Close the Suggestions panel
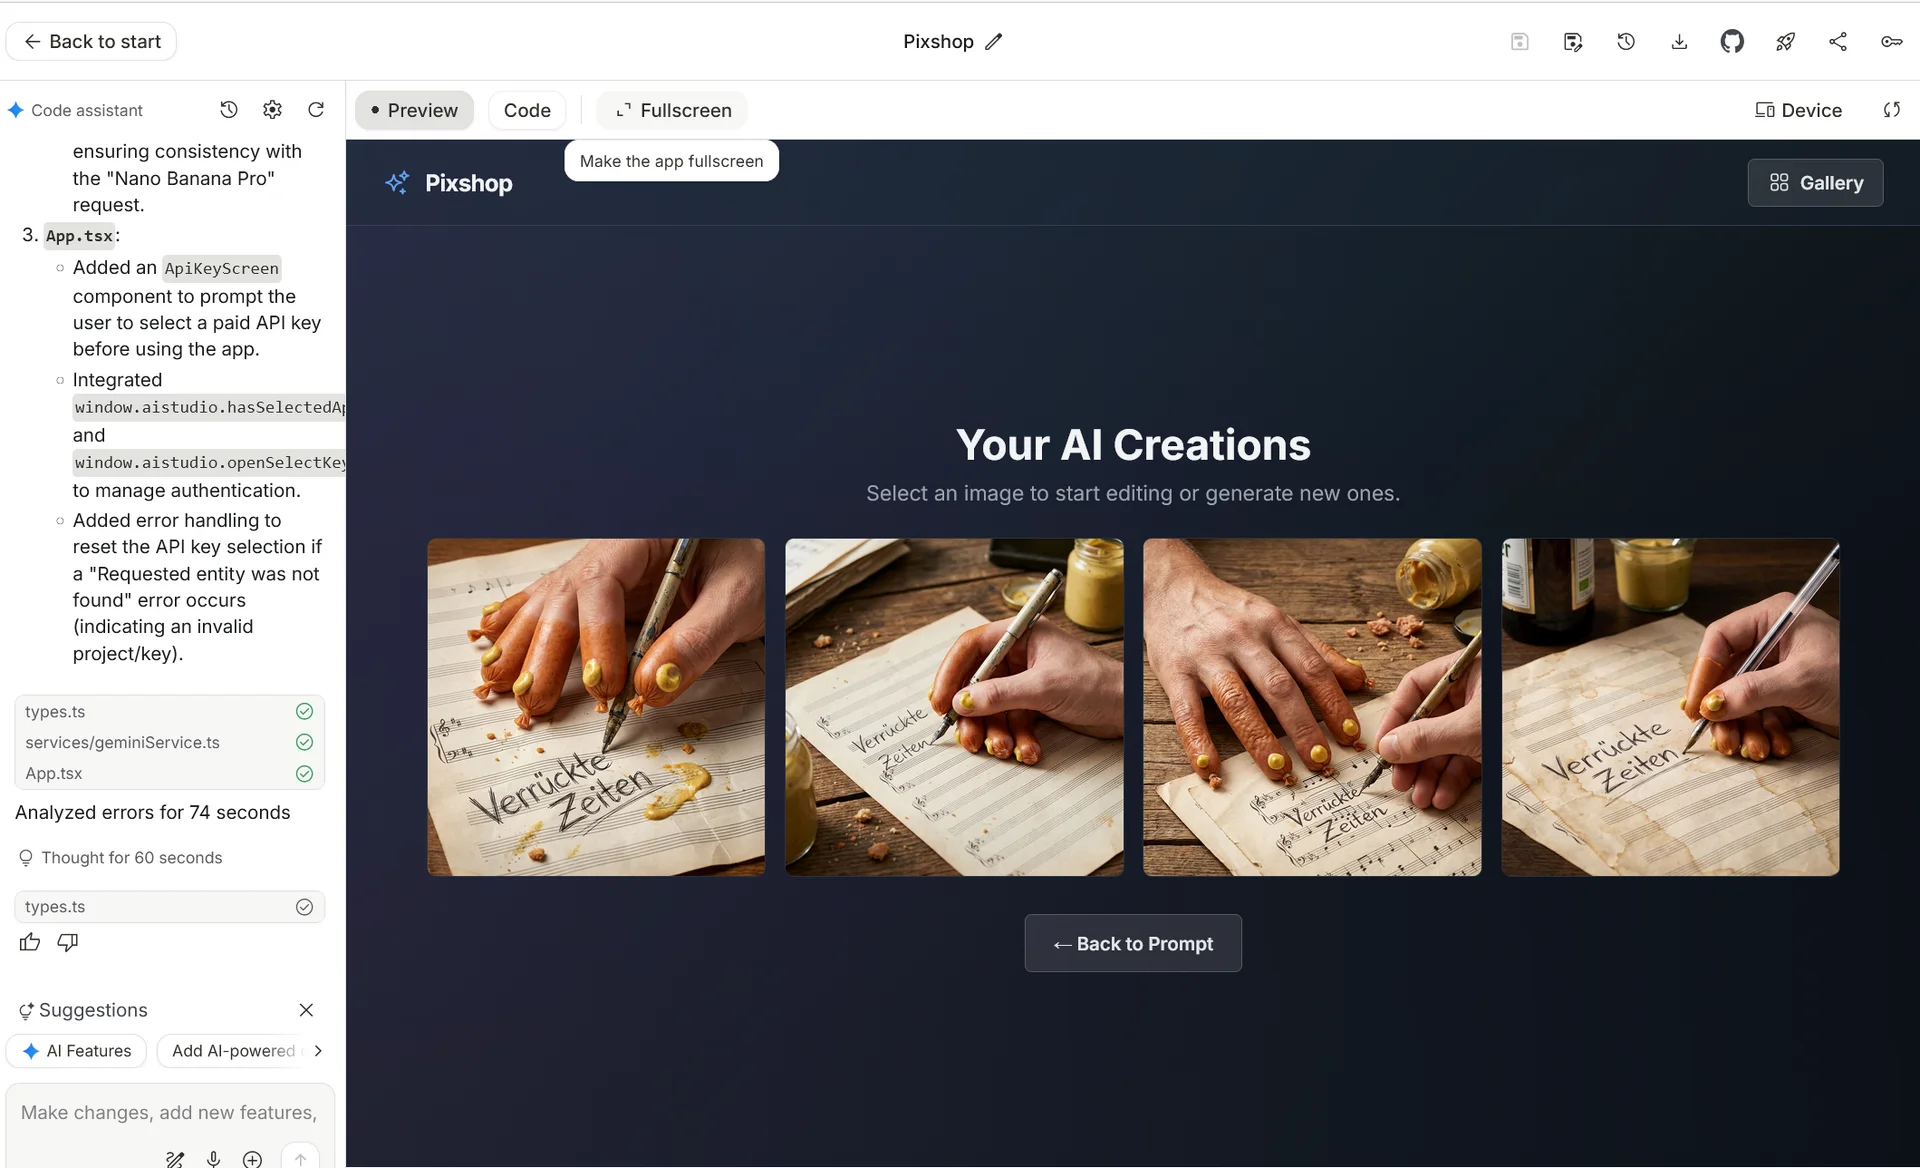 [x=306, y=1010]
